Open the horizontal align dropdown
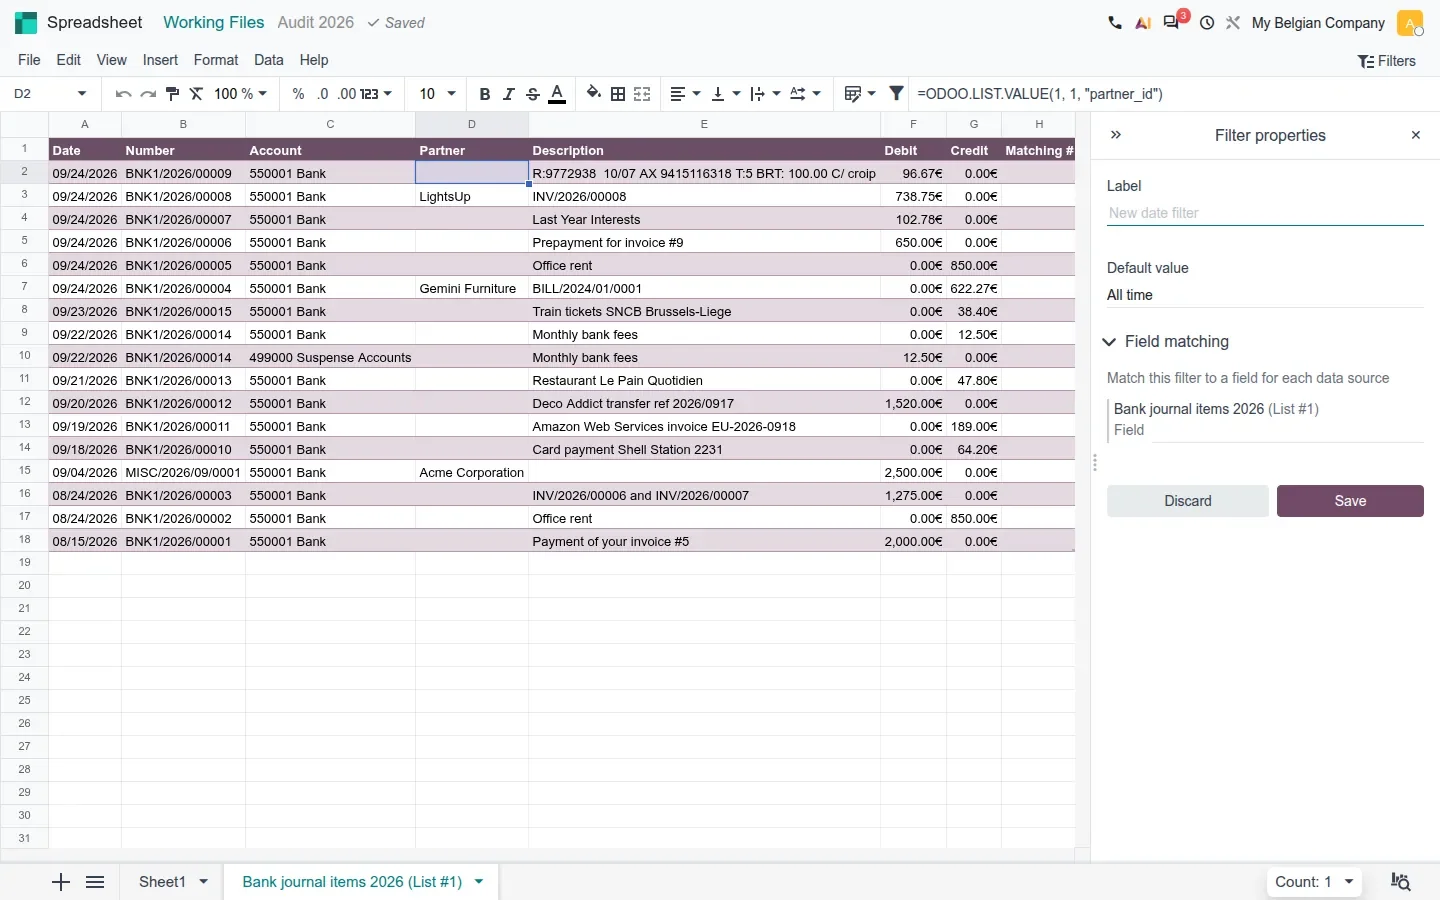This screenshot has width=1440, height=900. tap(685, 94)
